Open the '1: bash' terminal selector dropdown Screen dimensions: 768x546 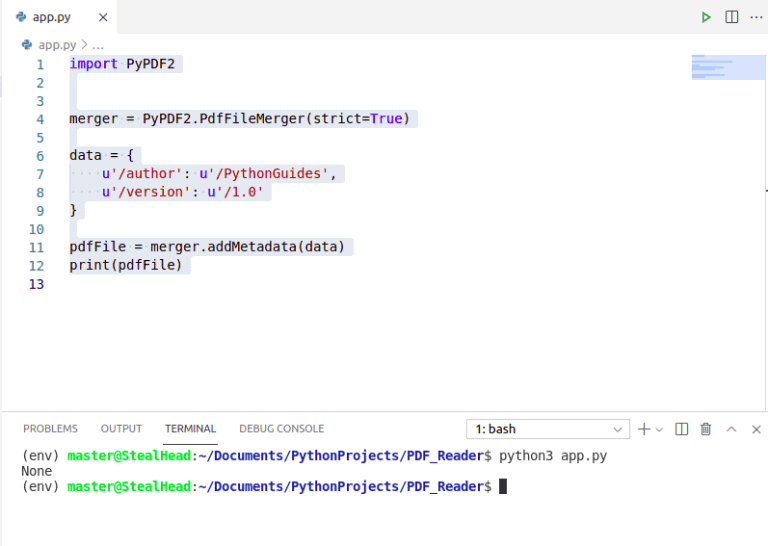tap(548, 429)
